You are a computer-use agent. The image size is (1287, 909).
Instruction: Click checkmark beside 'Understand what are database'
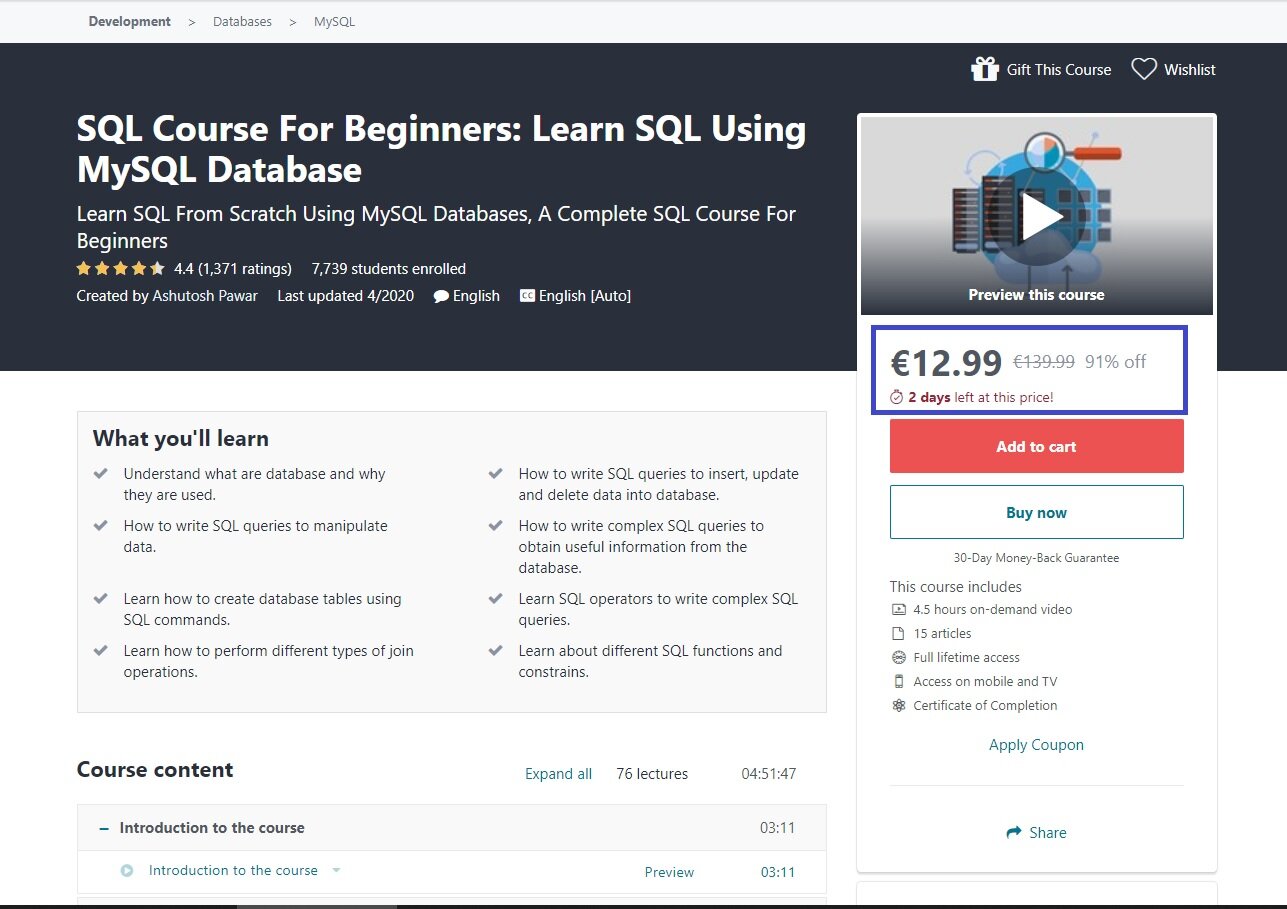pos(101,474)
